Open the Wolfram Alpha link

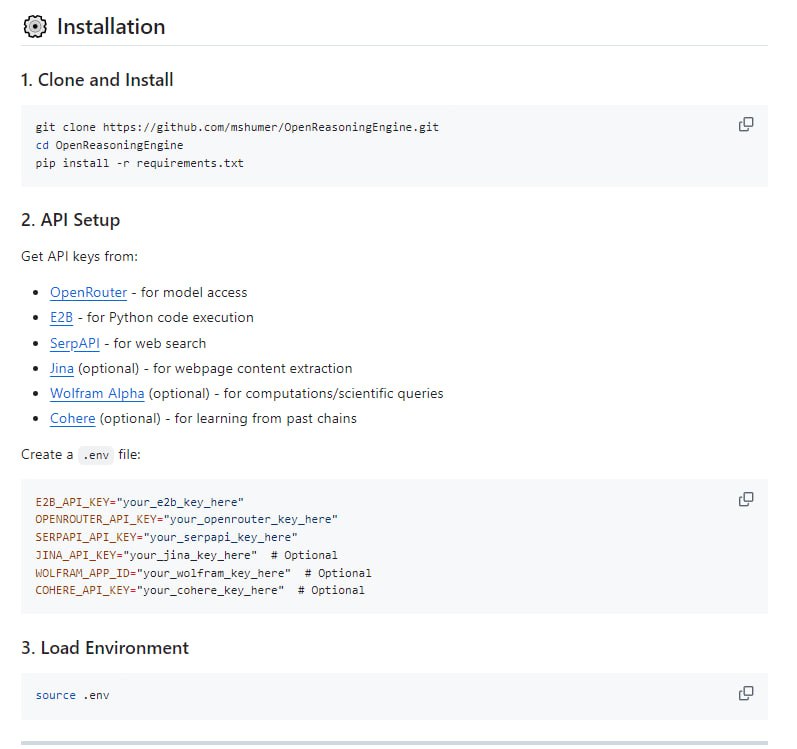97,393
